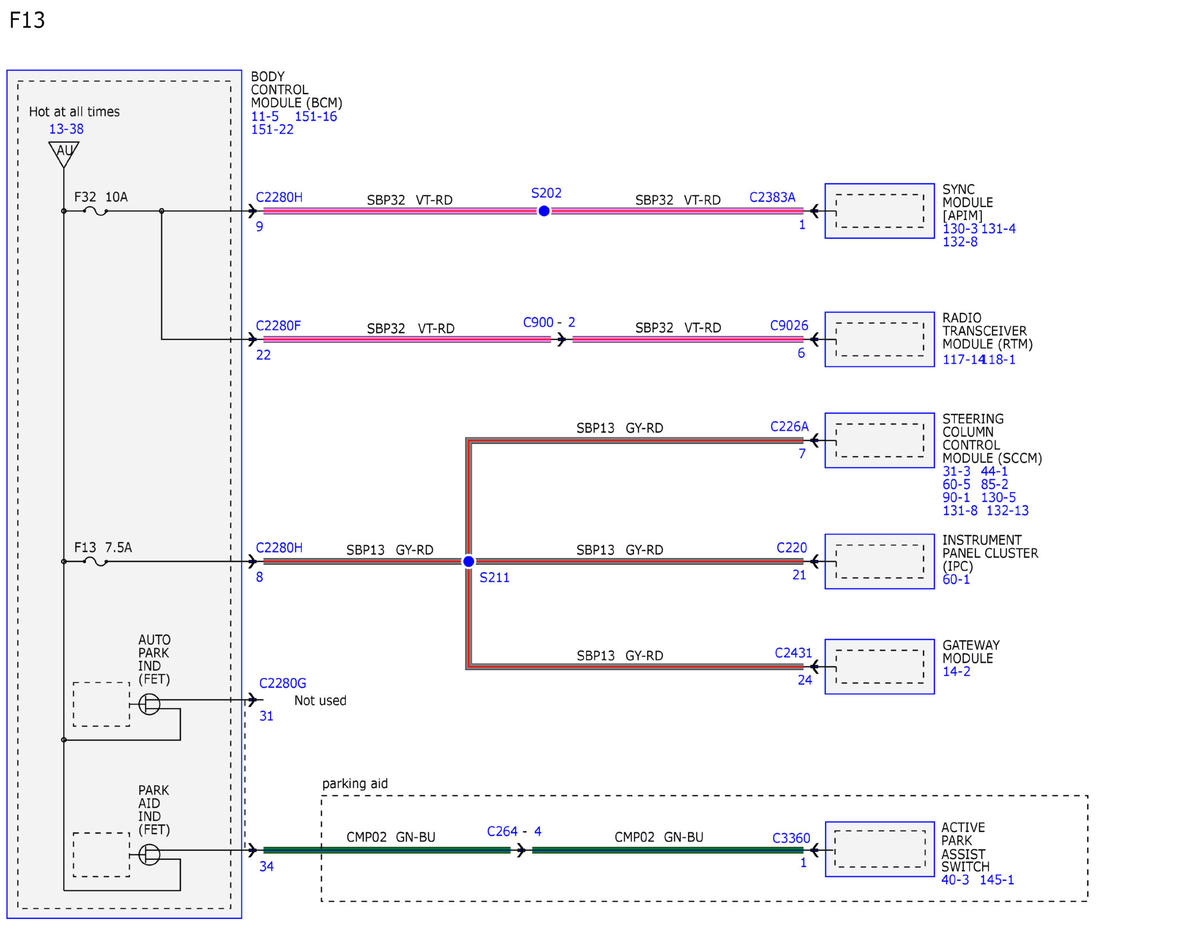1200x927 pixels.
Task: Click the AU power triangle symbol
Action: coord(63,153)
